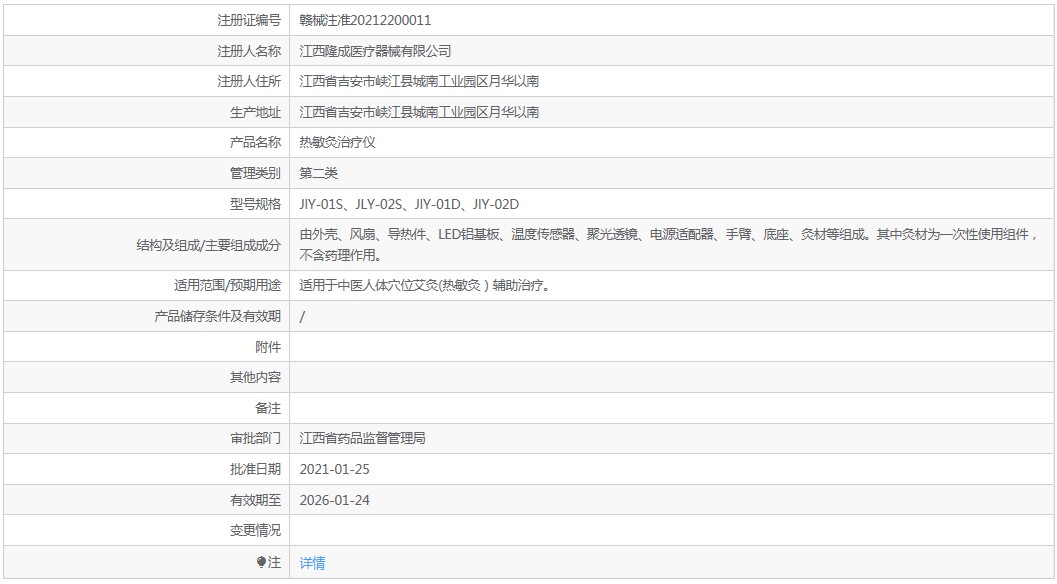1057x584 pixels.
Task: Click the 生产地址 address value
Action: 419,112
